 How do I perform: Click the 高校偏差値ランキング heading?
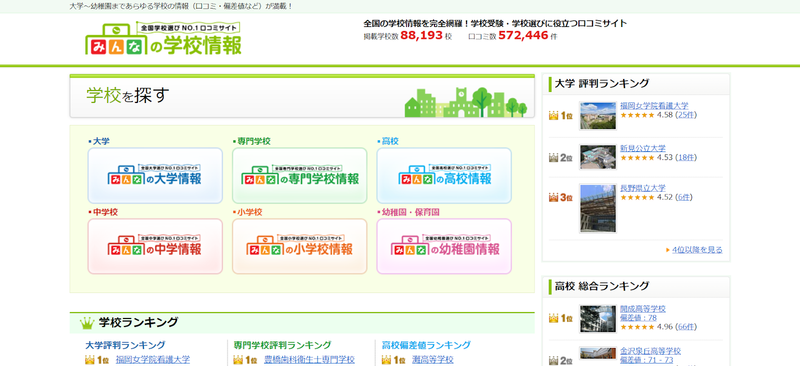(426, 346)
